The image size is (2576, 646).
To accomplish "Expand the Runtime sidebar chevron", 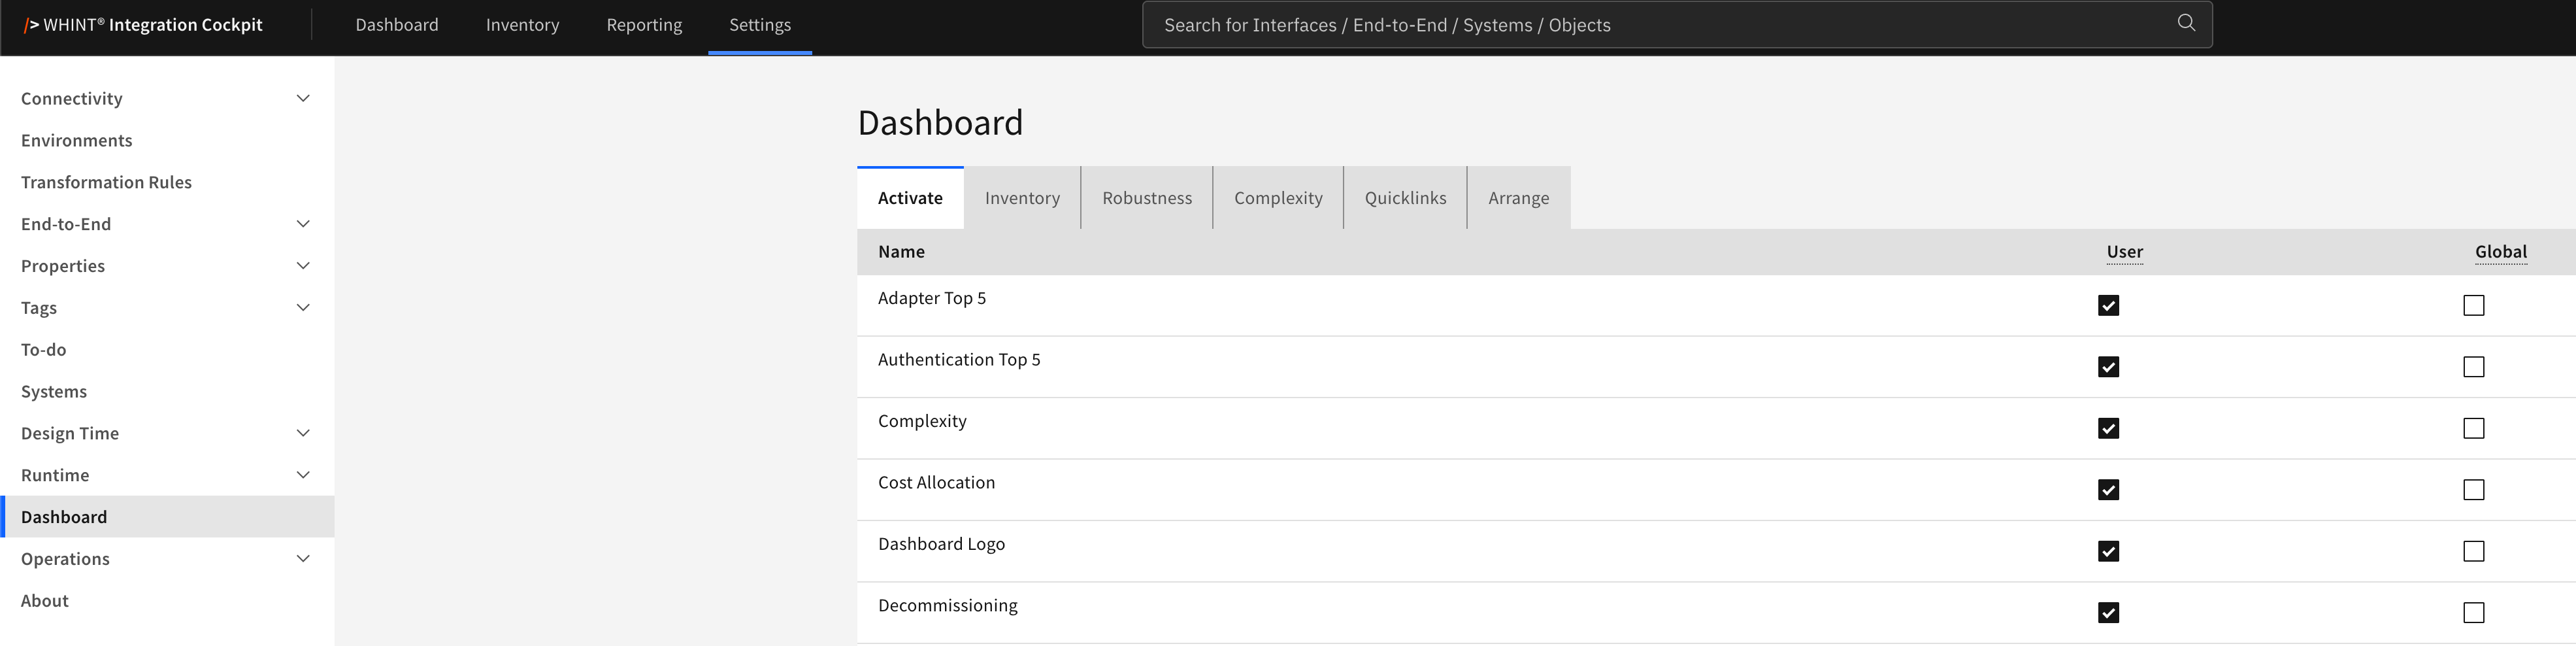I will pos(303,475).
